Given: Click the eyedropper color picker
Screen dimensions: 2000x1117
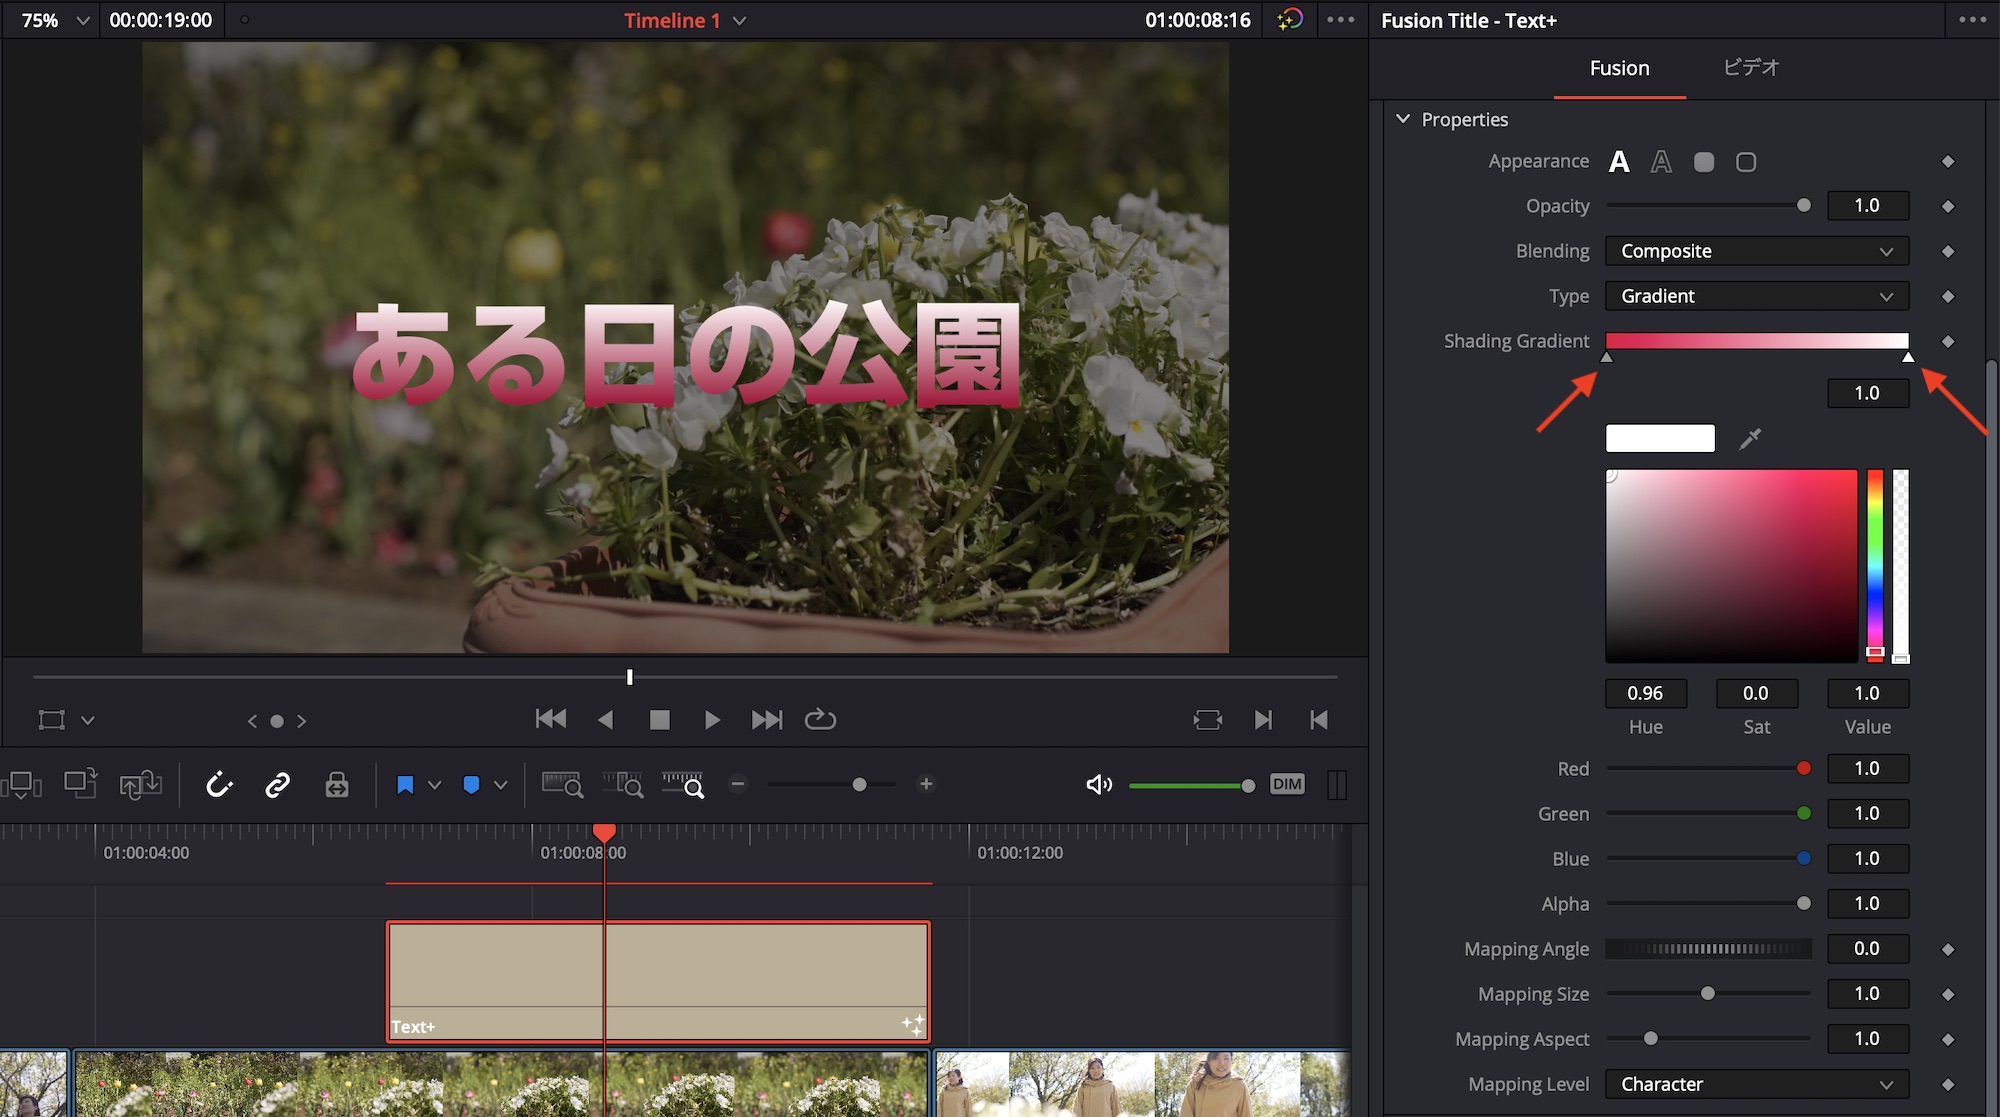Looking at the screenshot, I should pos(1750,439).
